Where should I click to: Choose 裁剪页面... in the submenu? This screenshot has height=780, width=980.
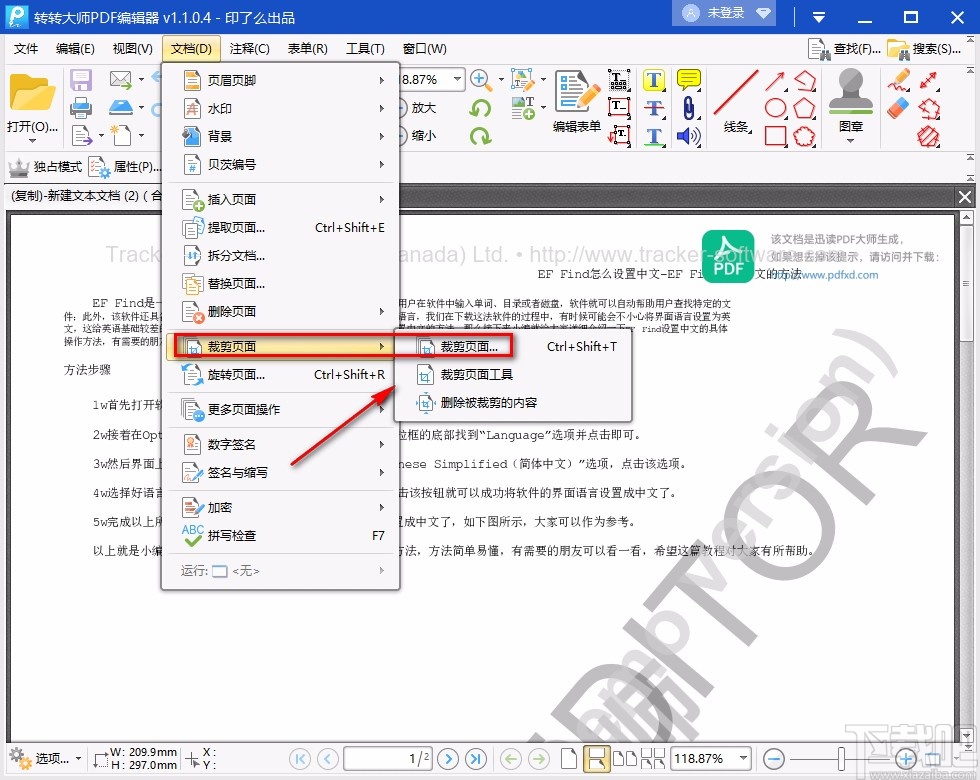coord(514,346)
